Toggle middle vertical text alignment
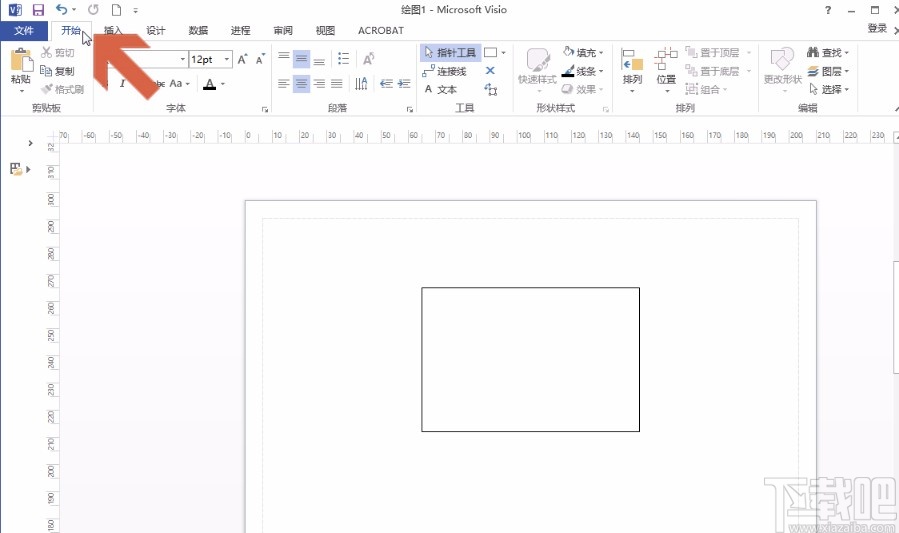The image size is (899, 533). (x=301, y=59)
